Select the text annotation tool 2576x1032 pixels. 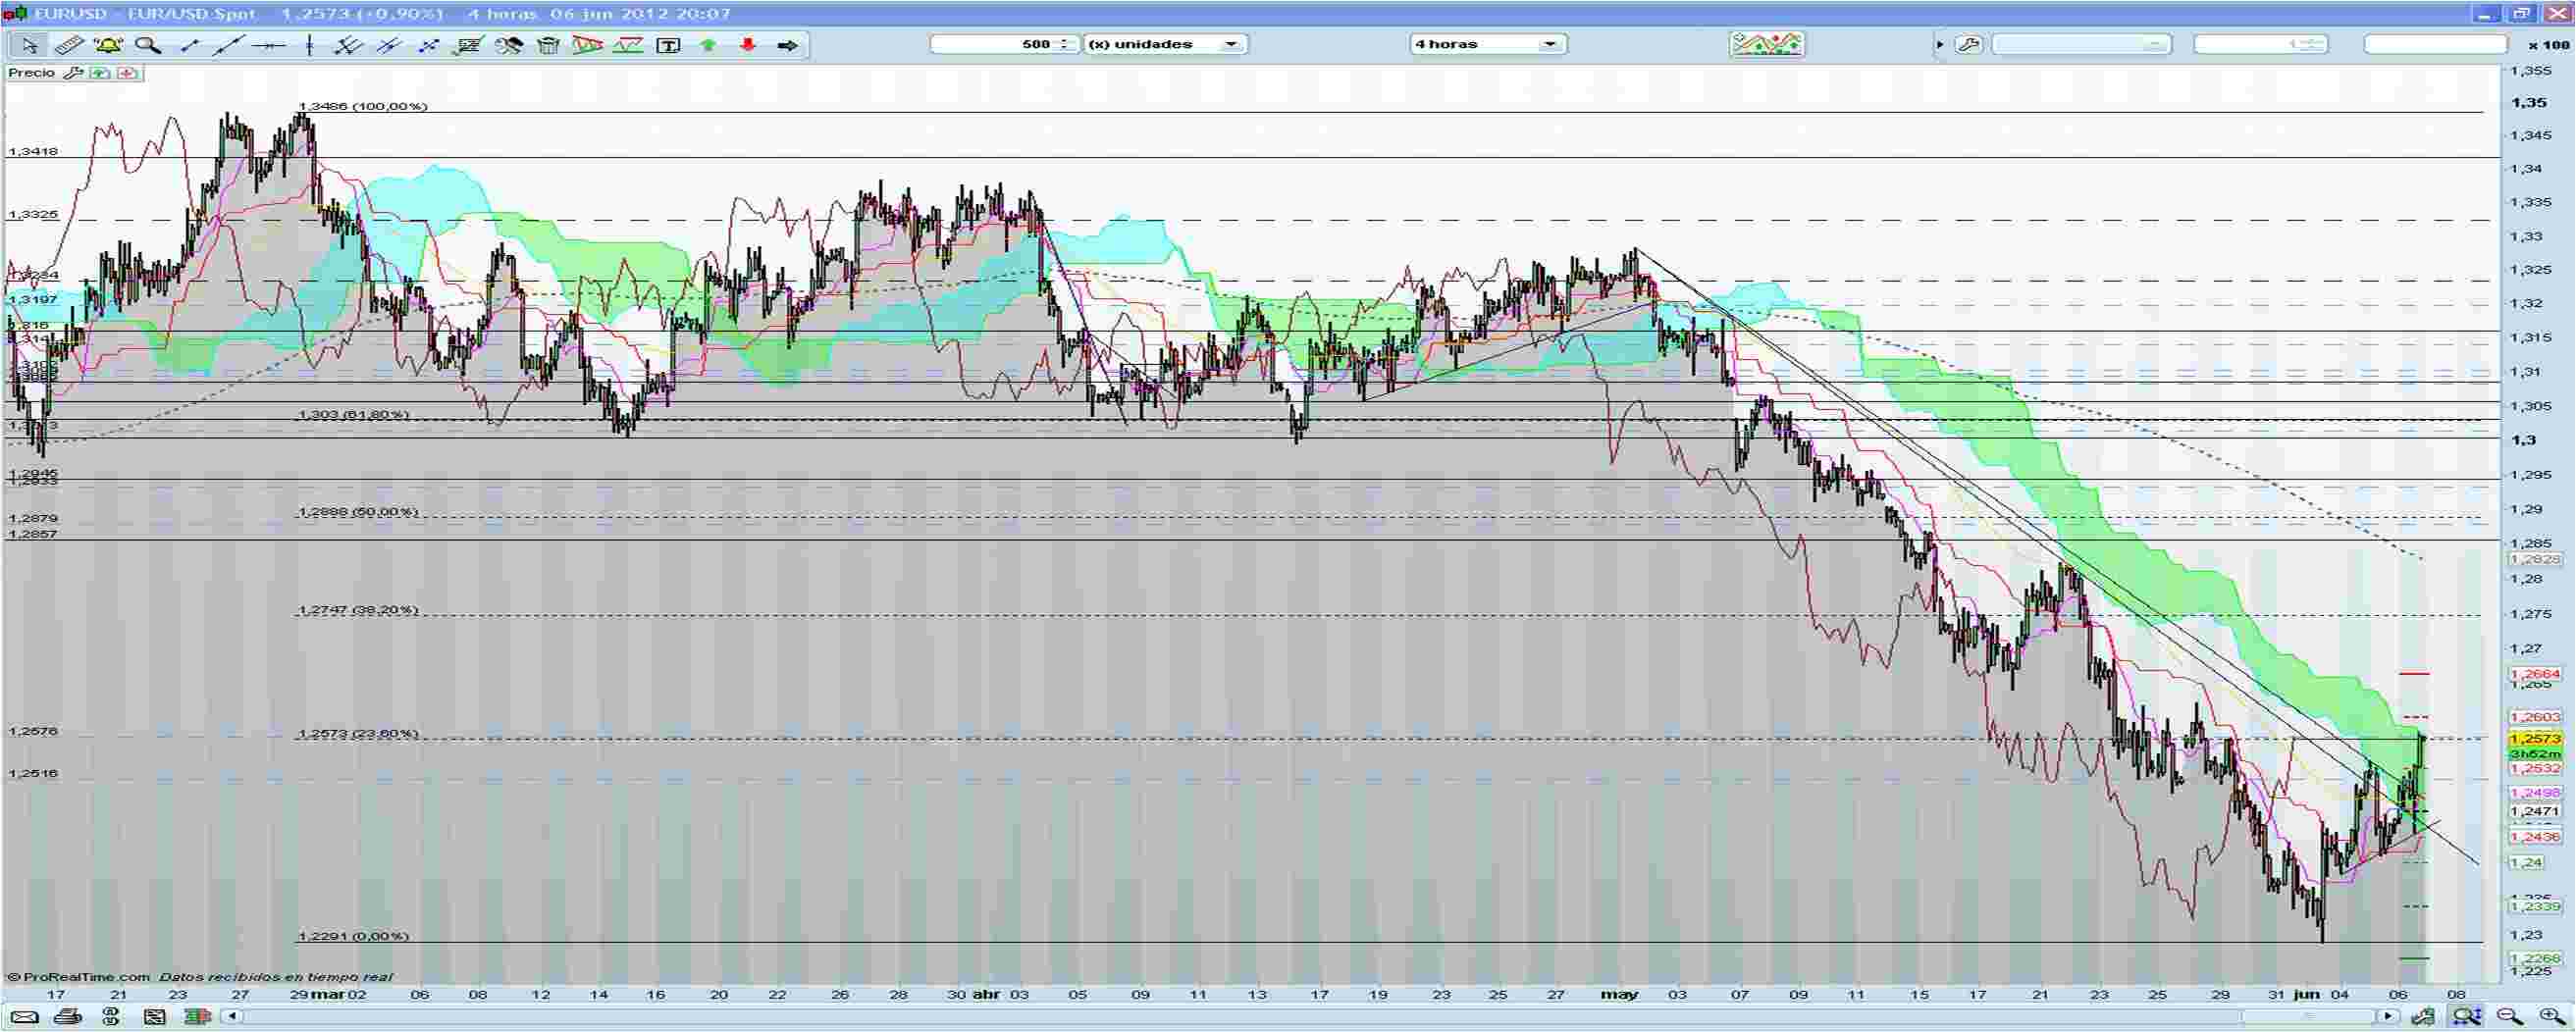(669, 44)
